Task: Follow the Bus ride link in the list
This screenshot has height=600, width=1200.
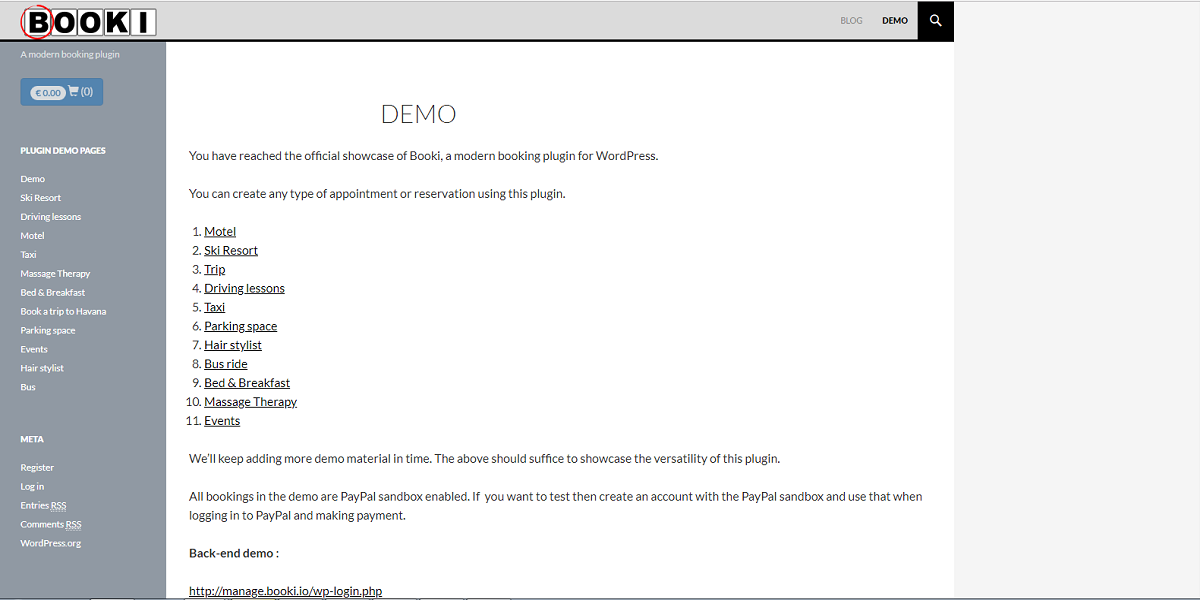Action: (x=226, y=365)
